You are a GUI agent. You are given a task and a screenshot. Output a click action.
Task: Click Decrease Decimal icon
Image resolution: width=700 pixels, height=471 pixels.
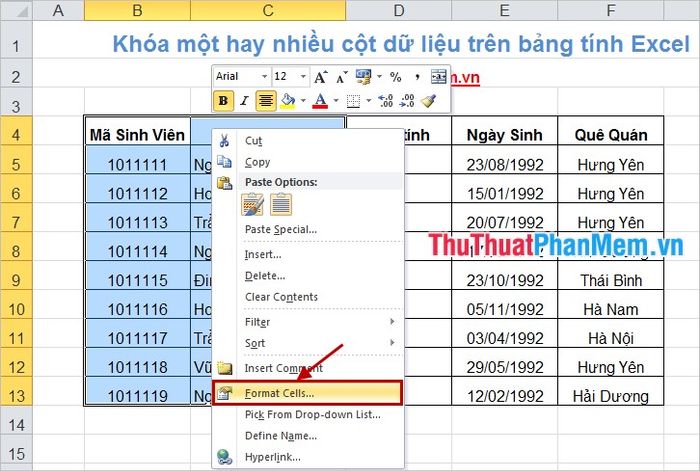(x=407, y=101)
